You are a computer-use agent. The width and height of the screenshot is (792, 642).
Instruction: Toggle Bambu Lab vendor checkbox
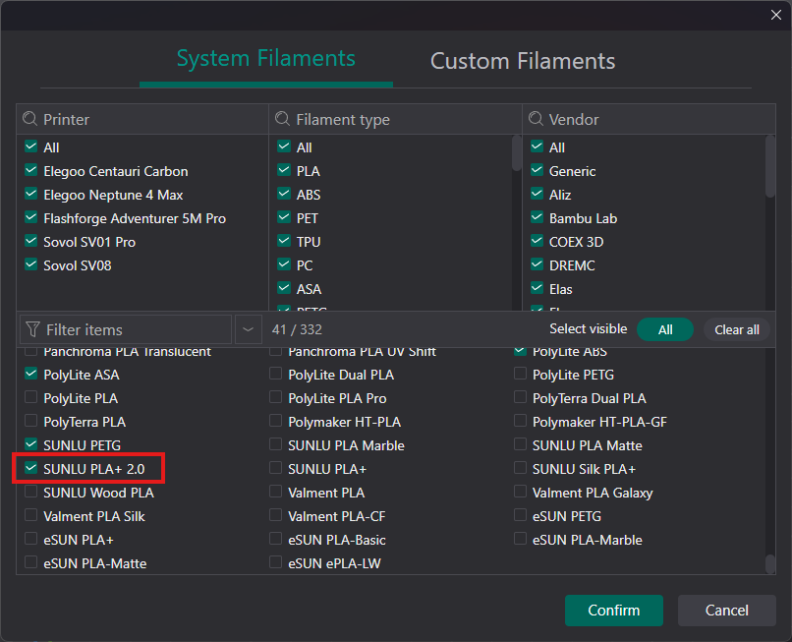tap(537, 218)
